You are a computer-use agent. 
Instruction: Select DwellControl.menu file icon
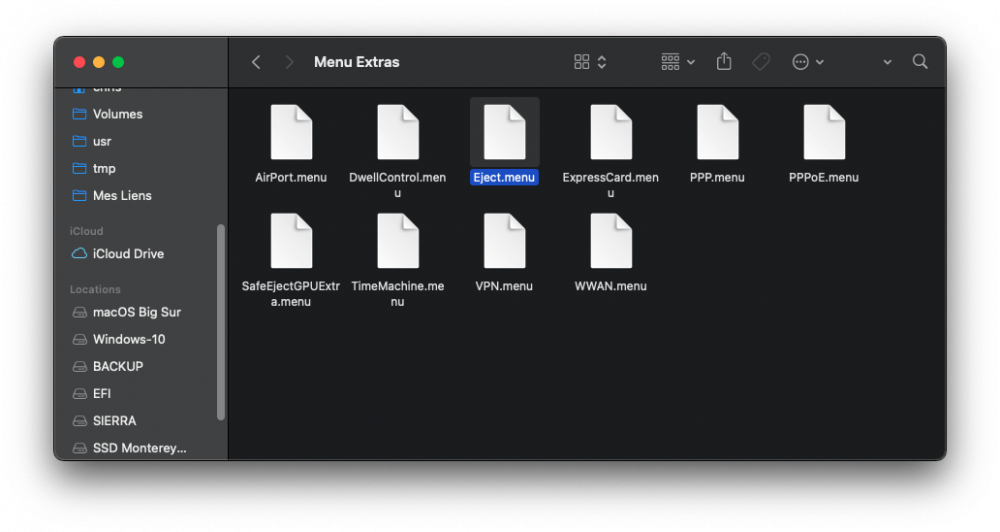click(x=398, y=132)
